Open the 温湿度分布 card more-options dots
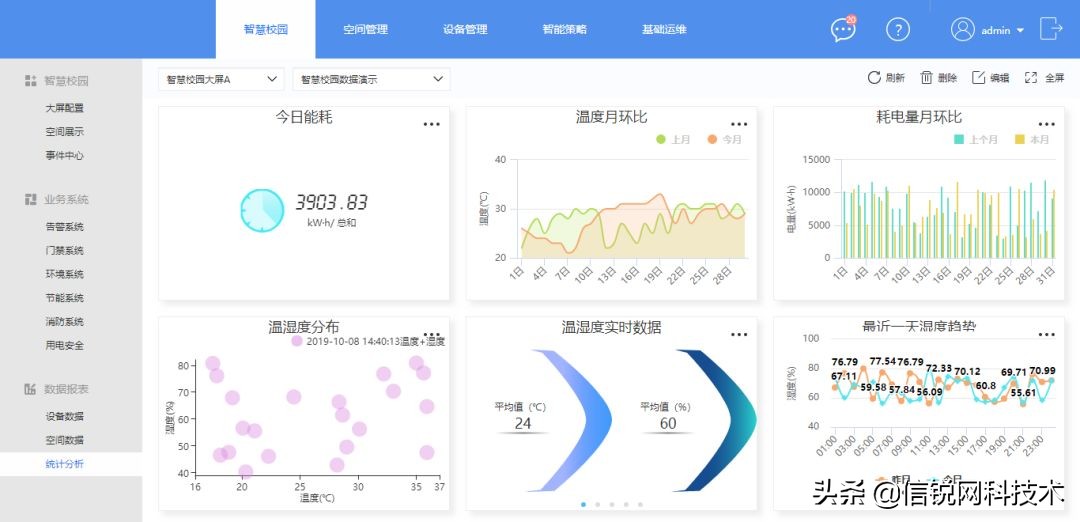The height and width of the screenshot is (522, 1080). click(432, 335)
